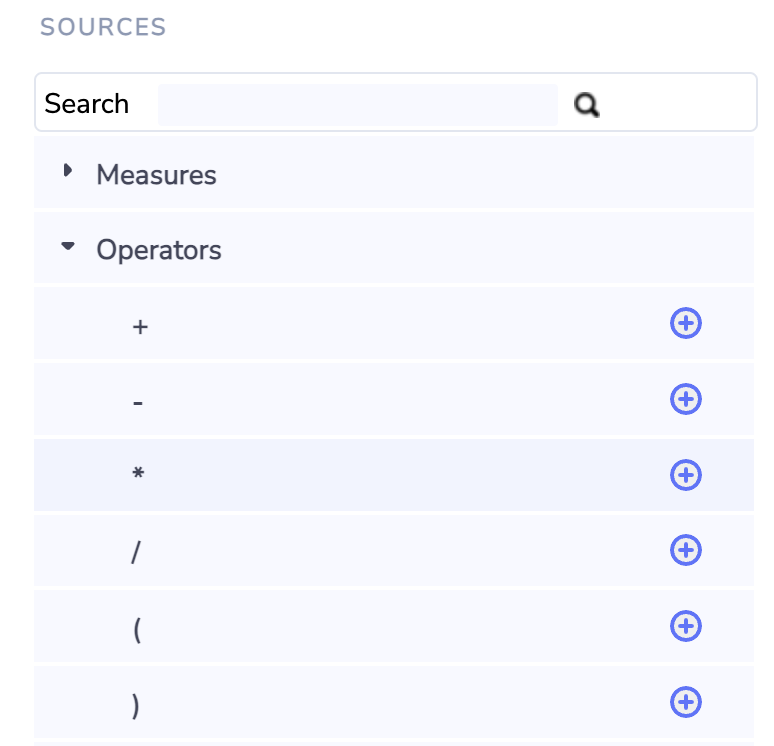Viewport: 774px width, 746px height.
Task: Click inside the Search text field
Action: [357, 104]
